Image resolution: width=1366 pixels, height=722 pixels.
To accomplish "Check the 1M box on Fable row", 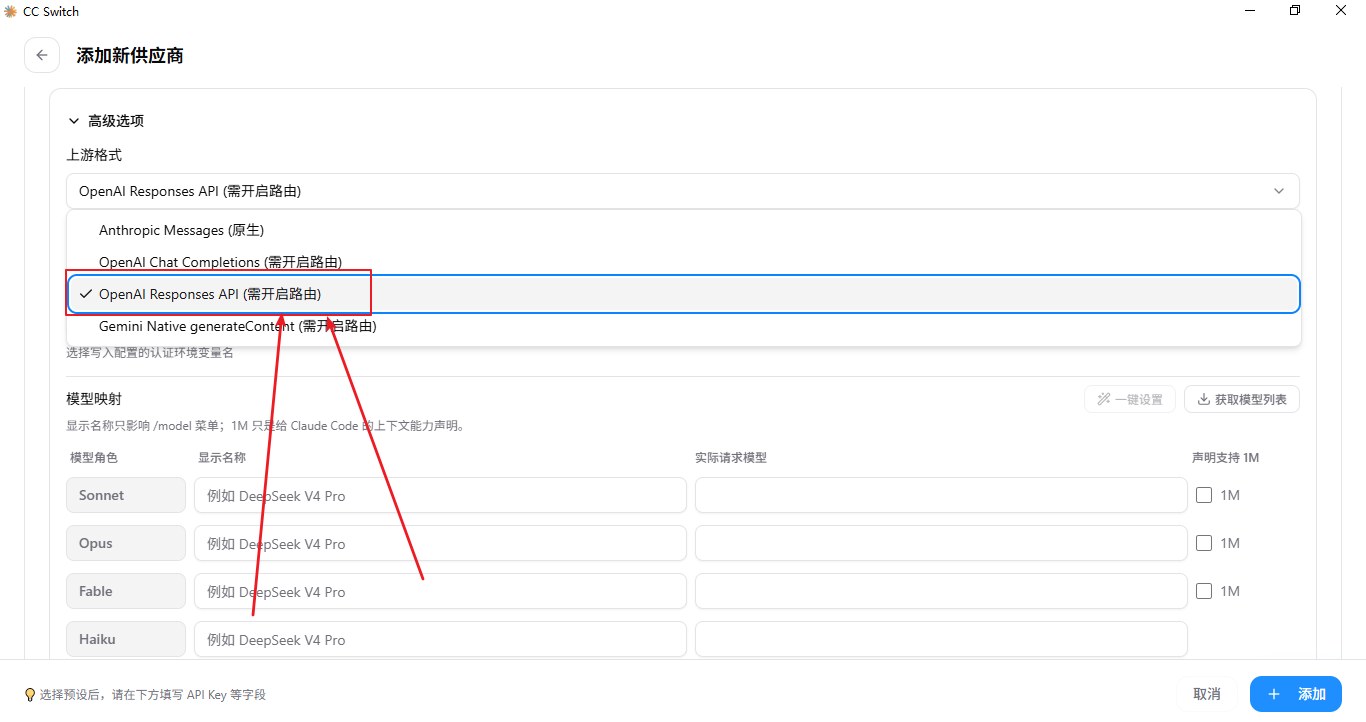I will pyautogui.click(x=1204, y=591).
